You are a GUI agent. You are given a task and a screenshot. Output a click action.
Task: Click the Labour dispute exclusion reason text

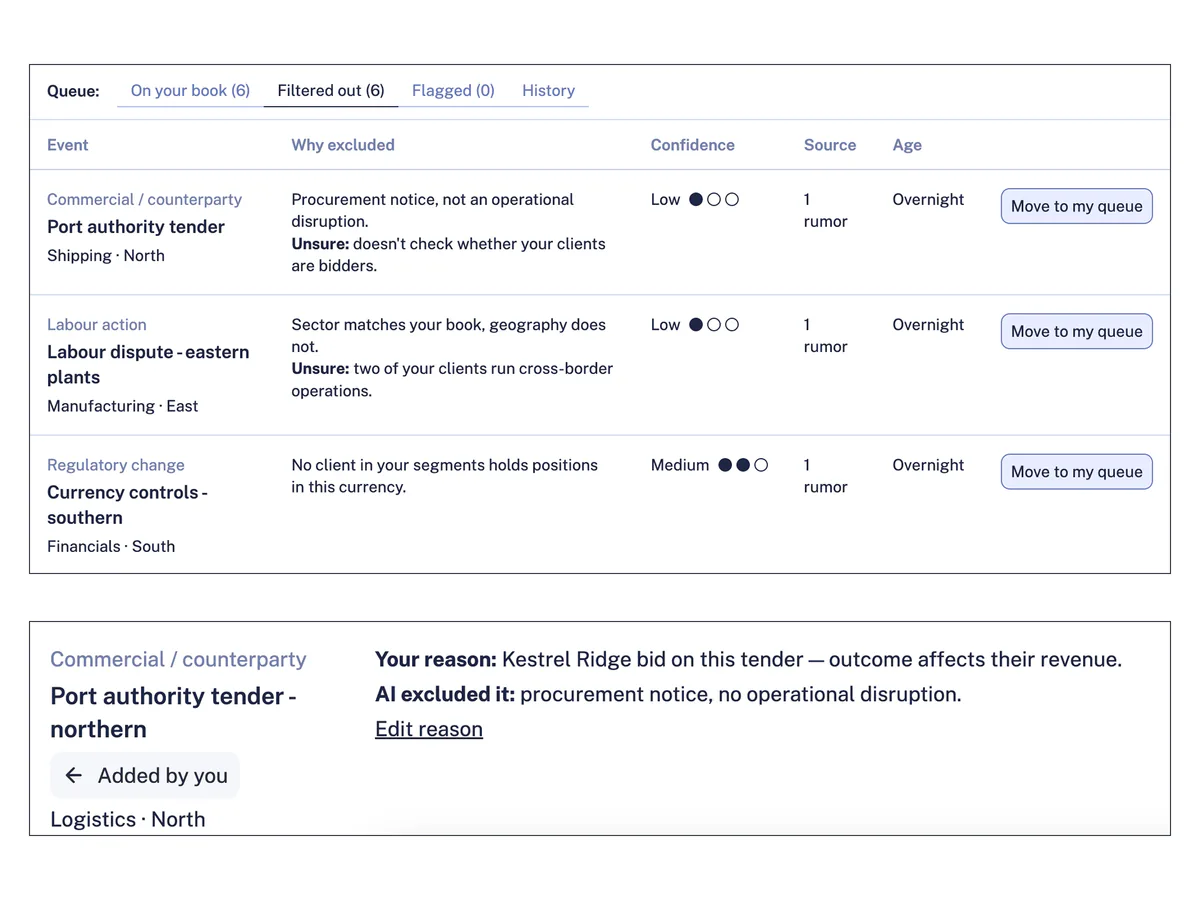452,358
